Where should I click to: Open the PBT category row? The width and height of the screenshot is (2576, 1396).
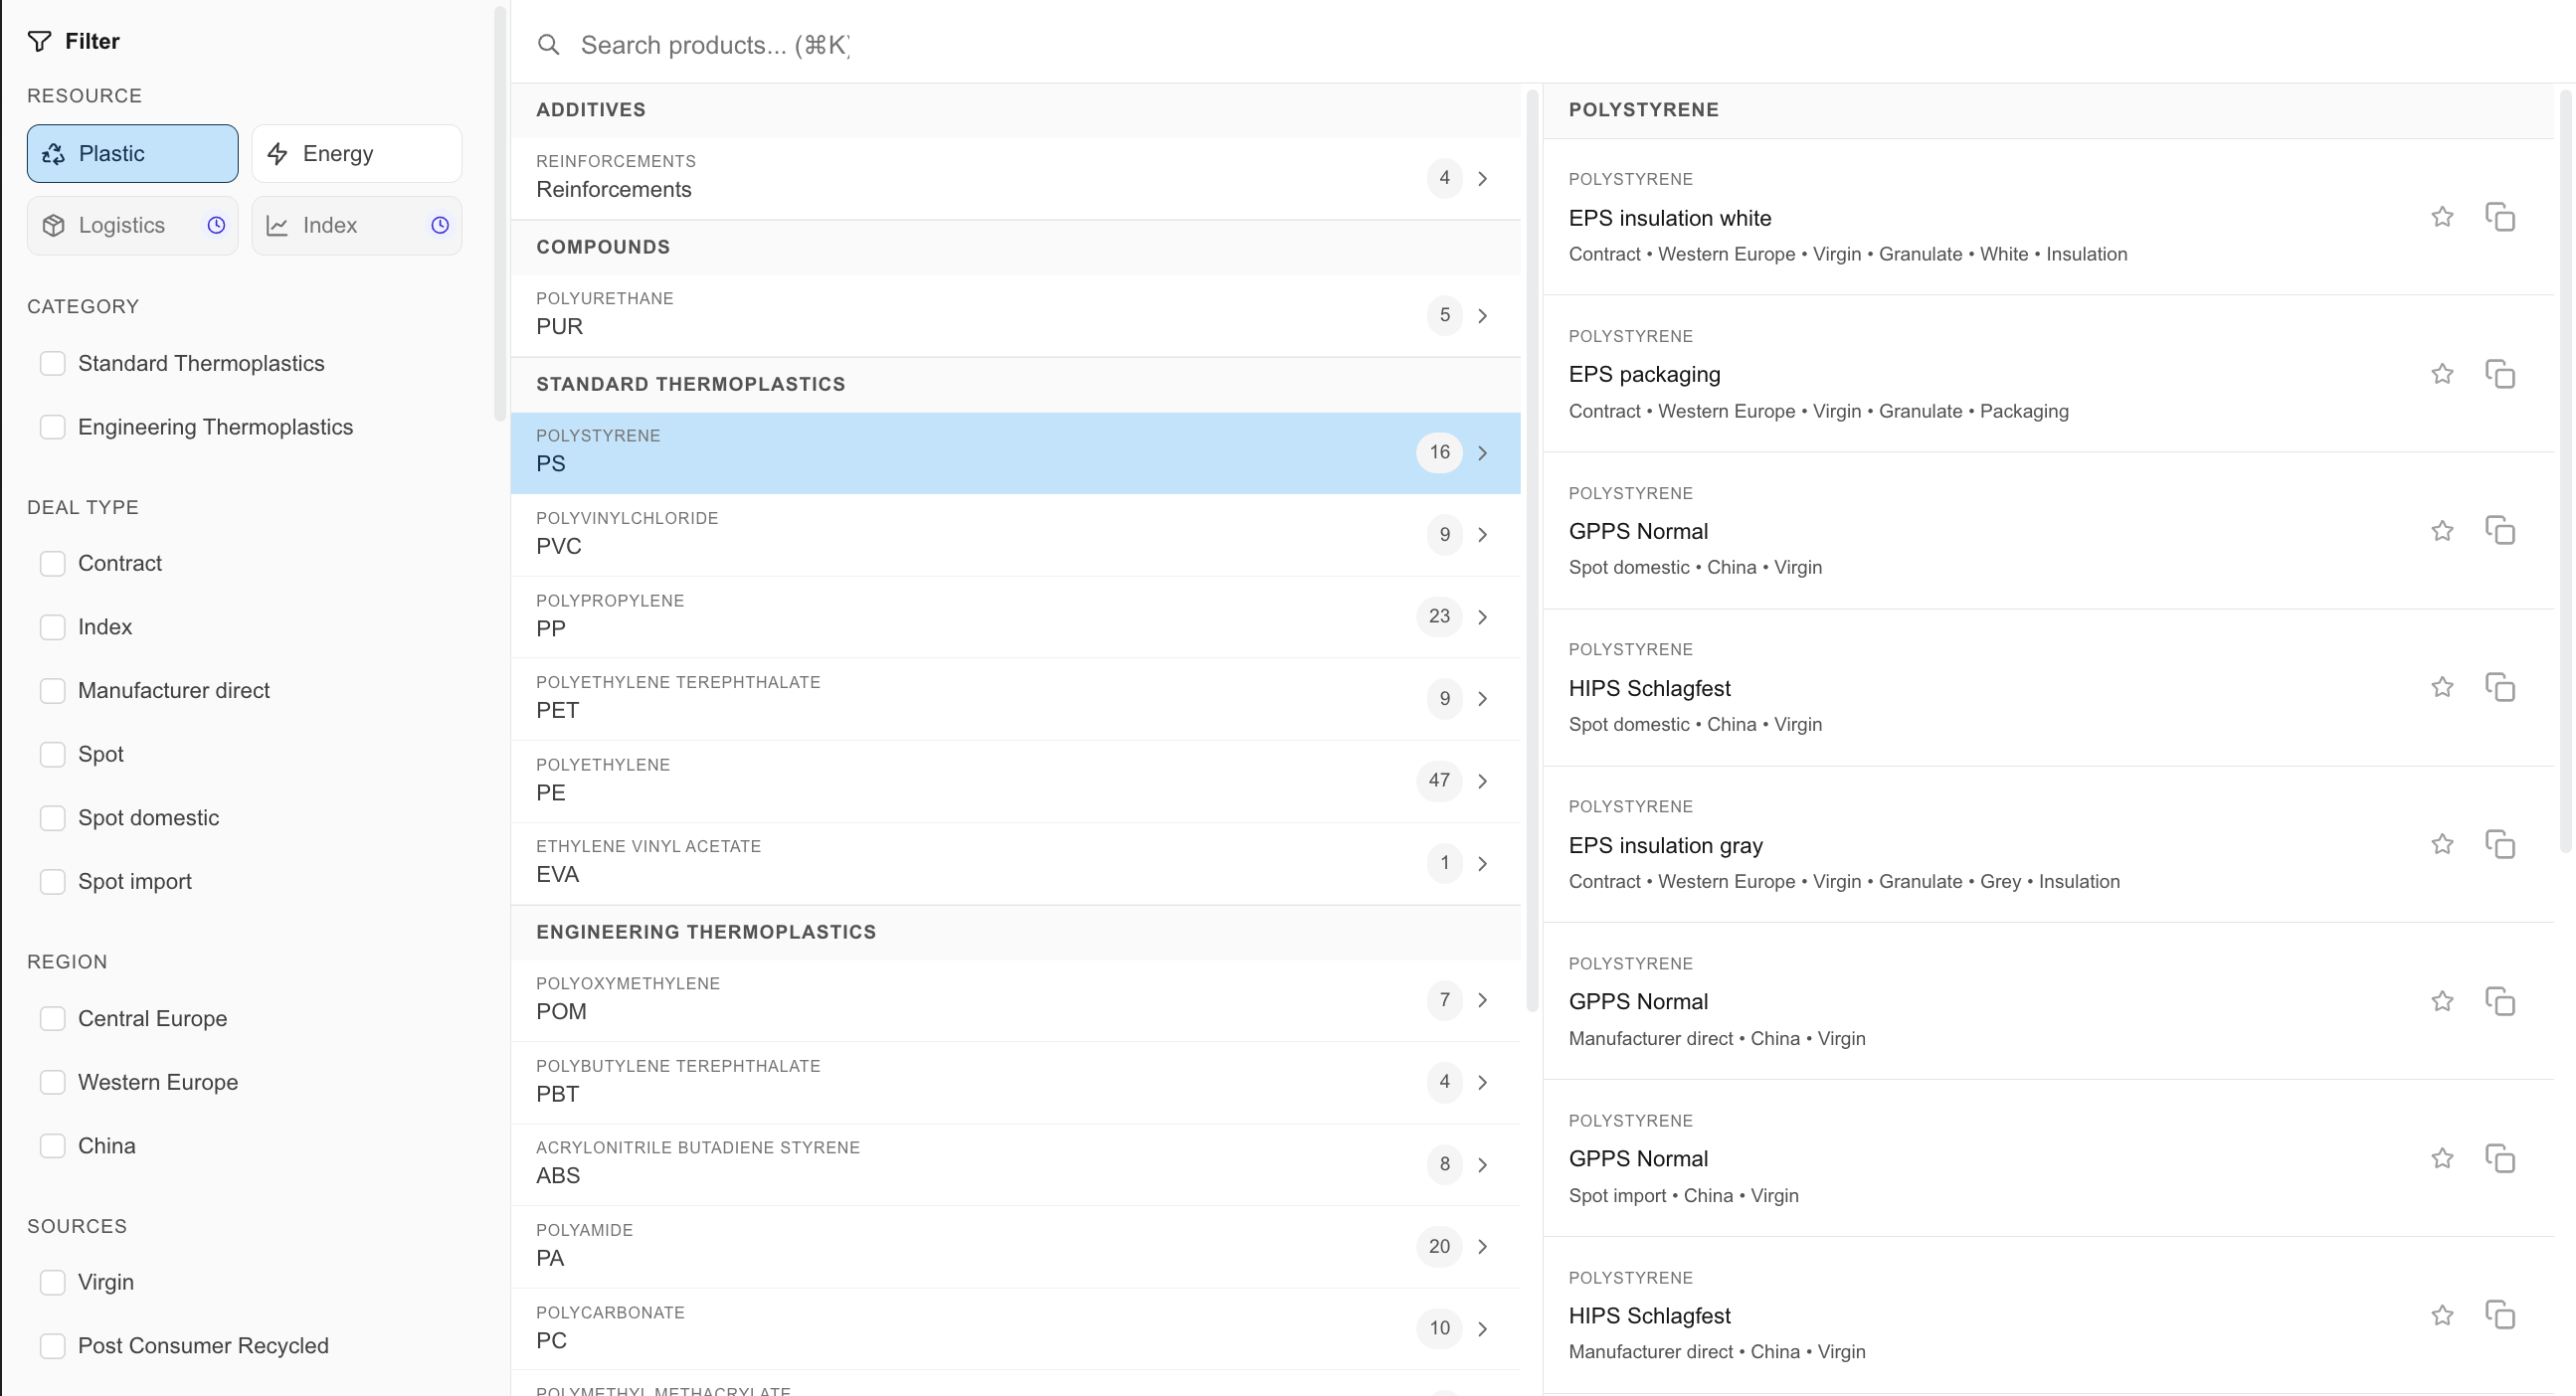pyautogui.click(x=1015, y=1082)
